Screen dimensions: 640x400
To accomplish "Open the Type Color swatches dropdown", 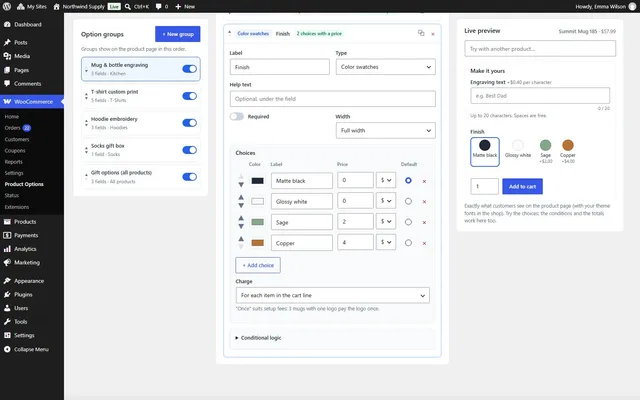I will coord(385,67).
